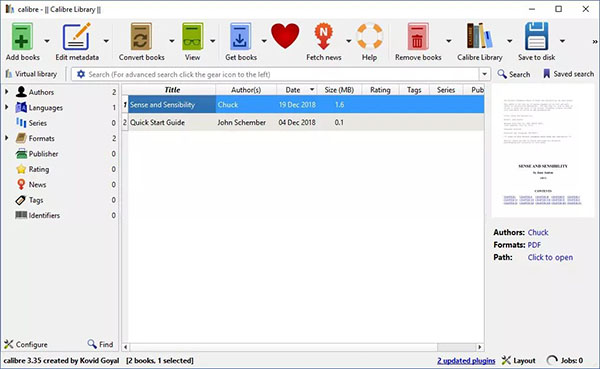Screen dimensions: 600x369
Task: Open the Save to disk dropdown arrow
Action: pos(562,41)
